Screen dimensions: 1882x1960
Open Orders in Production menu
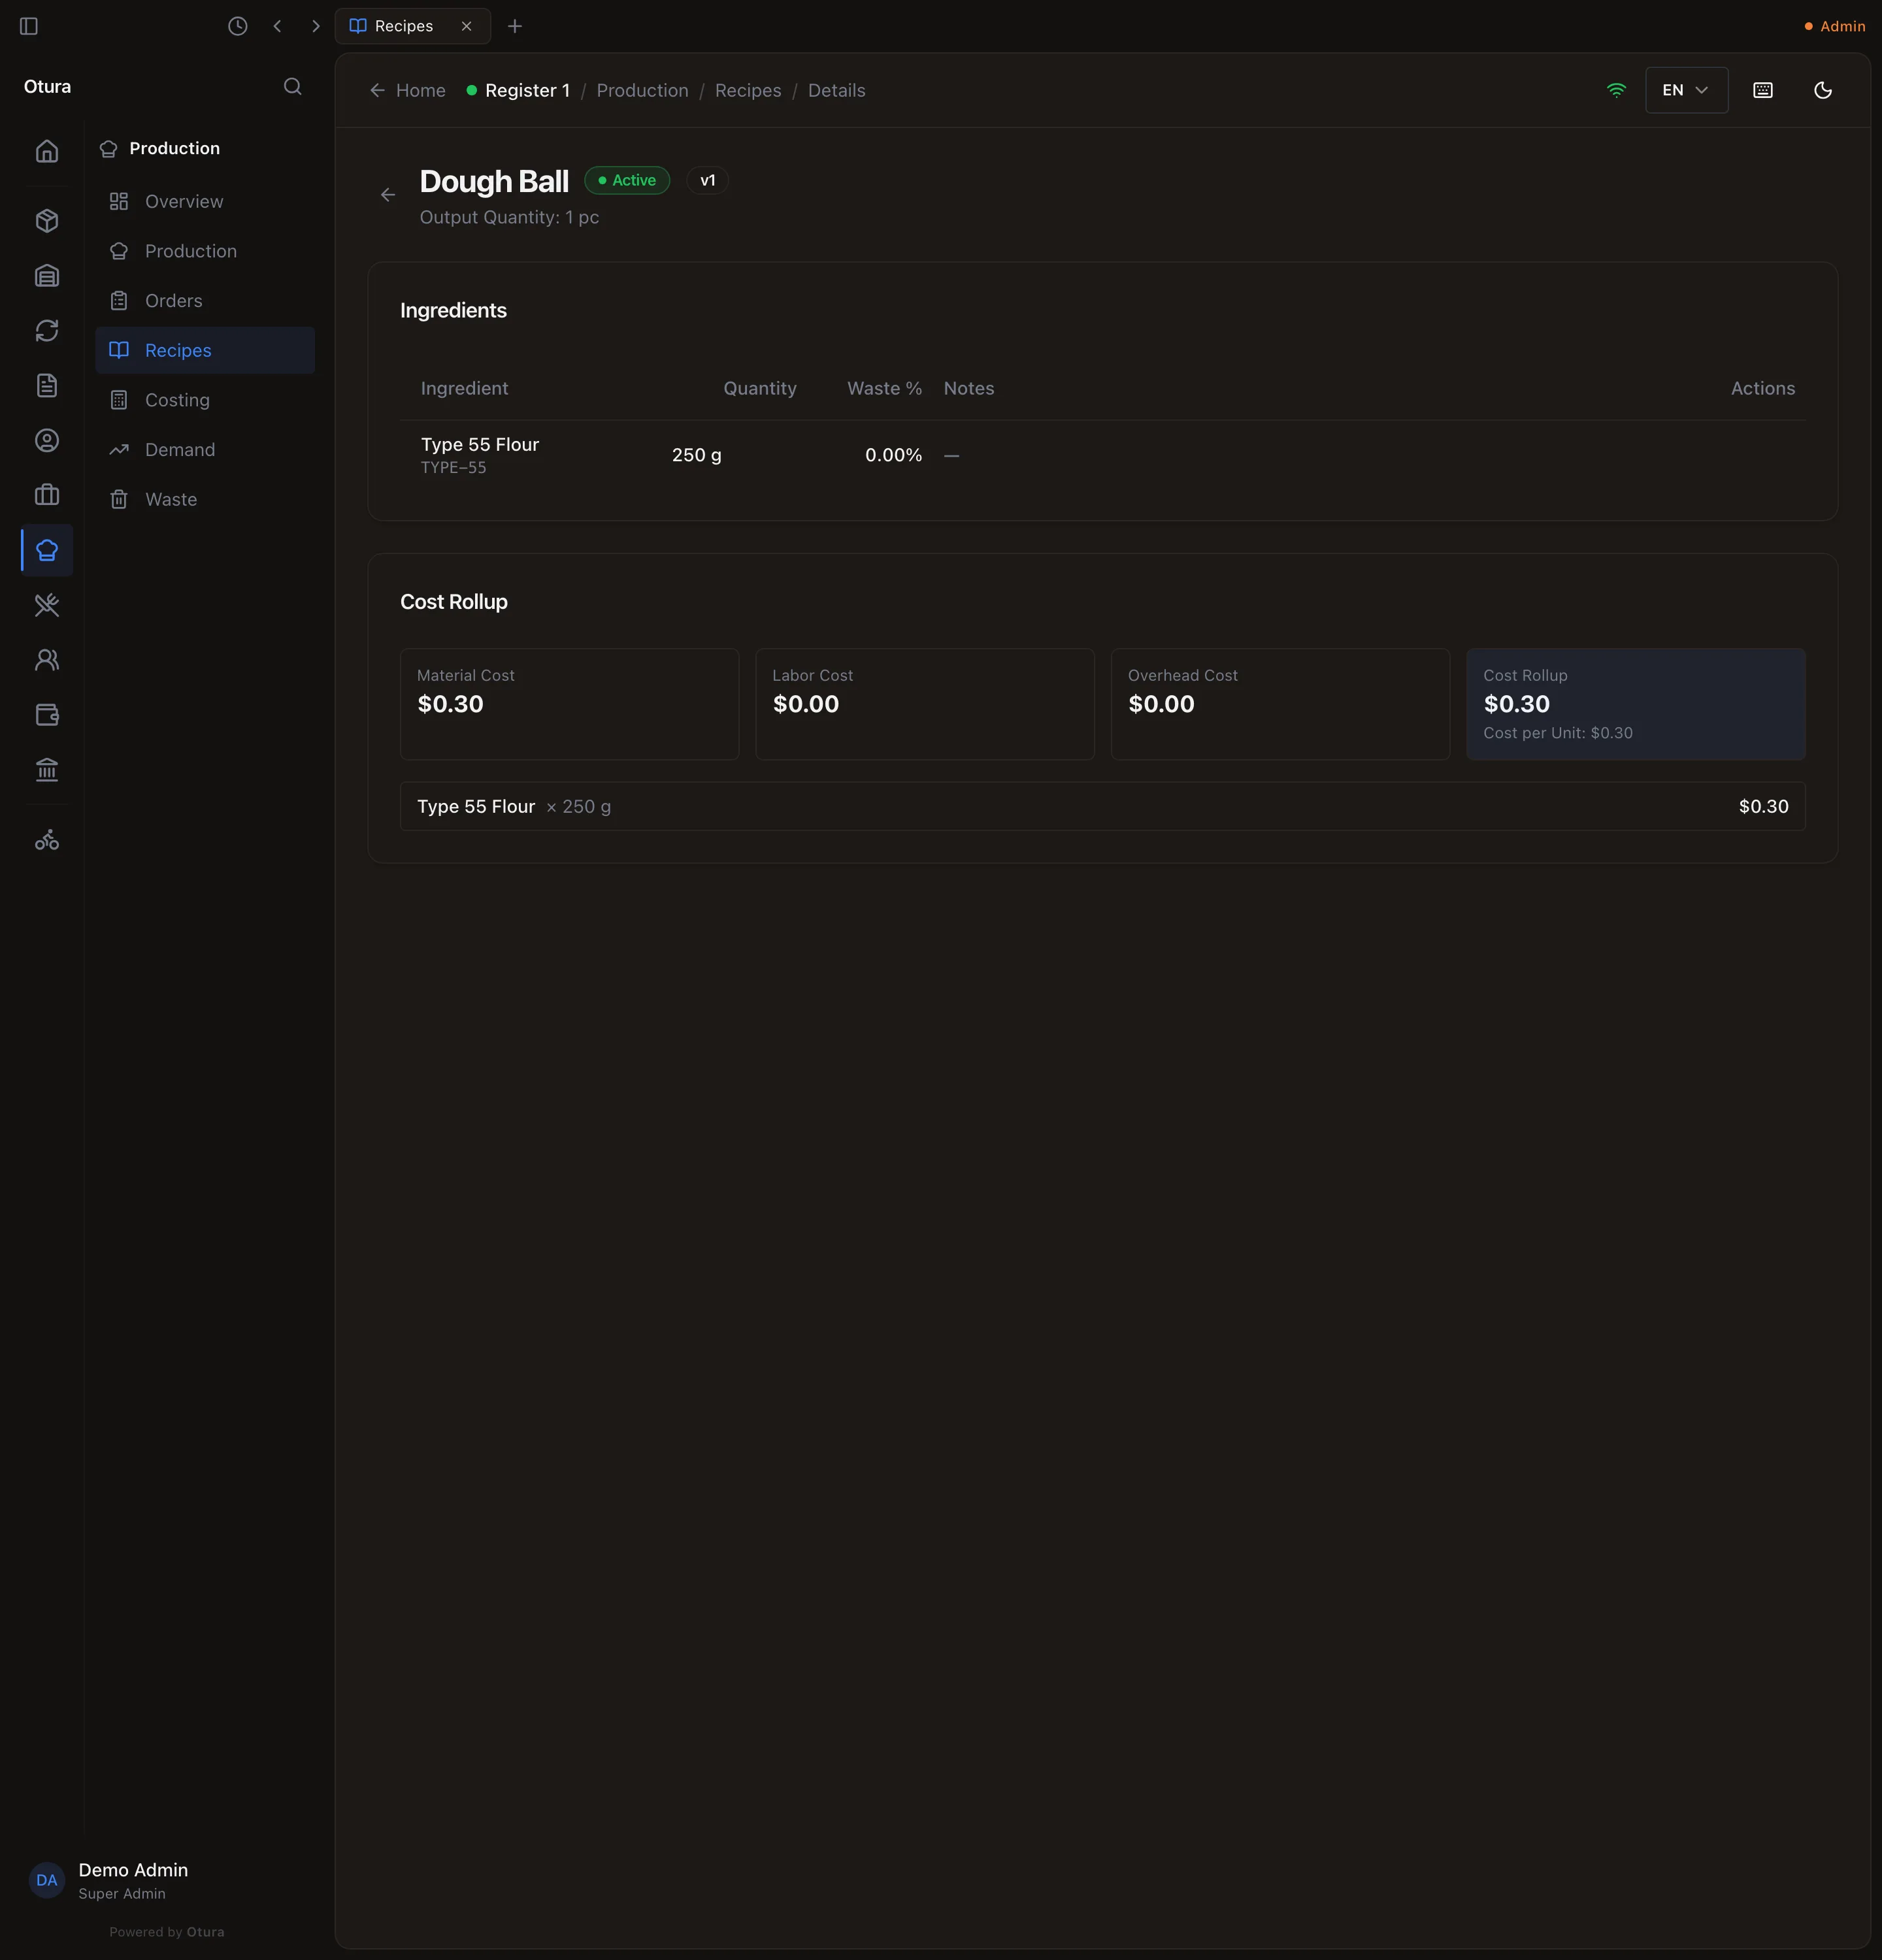[x=205, y=301]
